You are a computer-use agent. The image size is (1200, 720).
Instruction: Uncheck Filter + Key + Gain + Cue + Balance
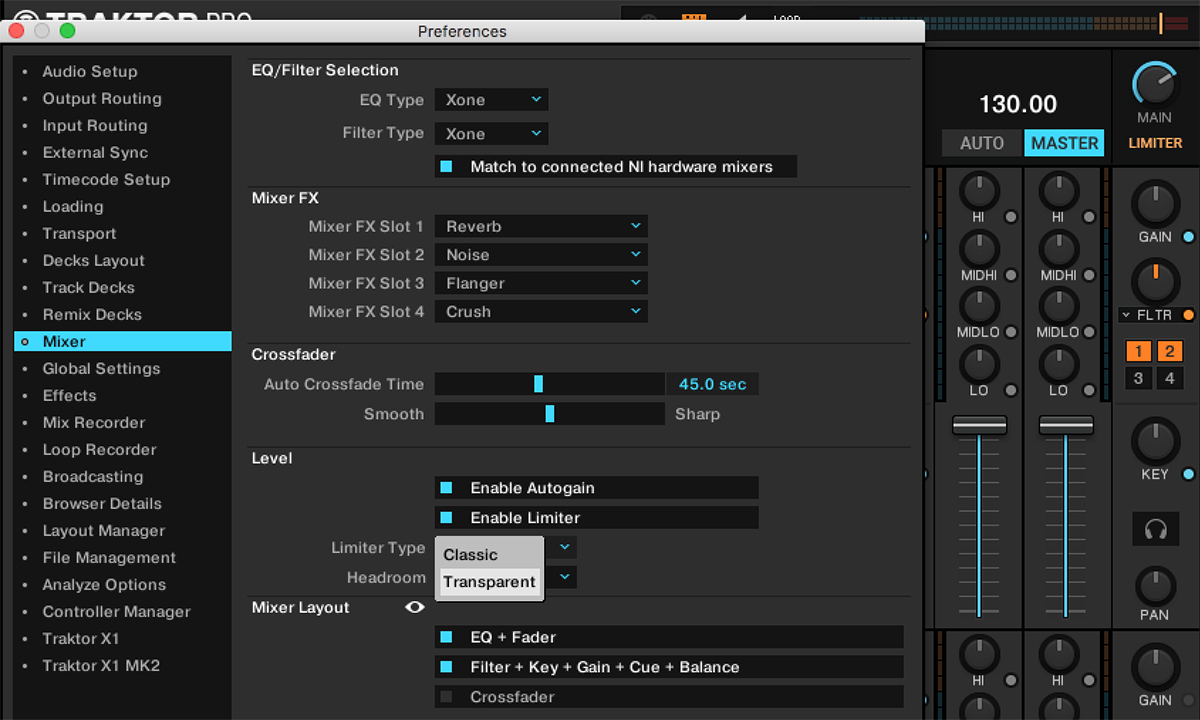(446, 667)
